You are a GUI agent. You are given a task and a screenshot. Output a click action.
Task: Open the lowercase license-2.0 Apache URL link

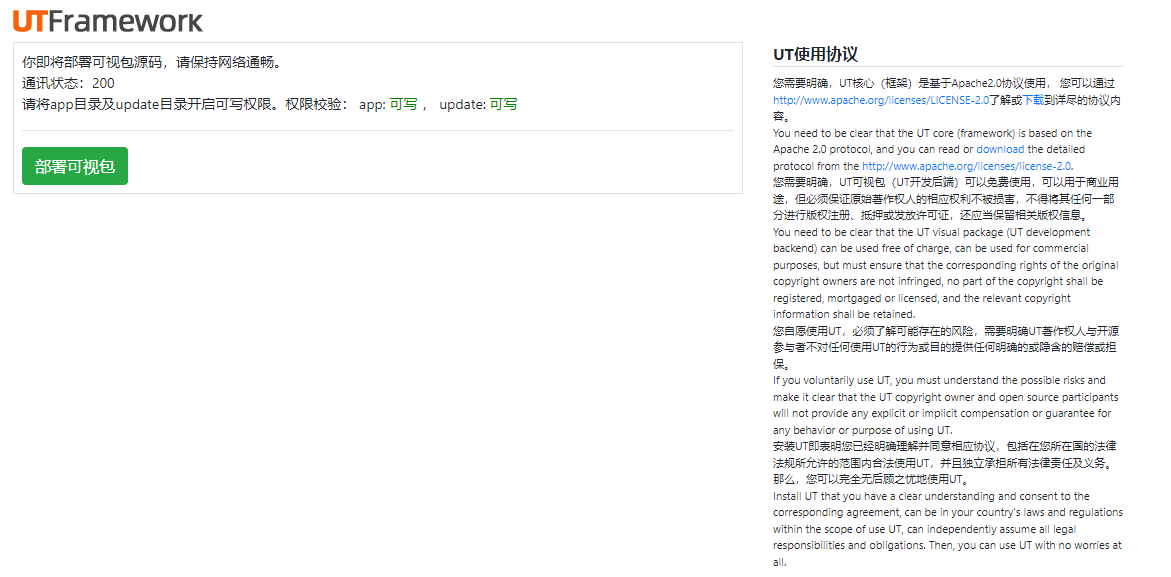(x=966, y=166)
